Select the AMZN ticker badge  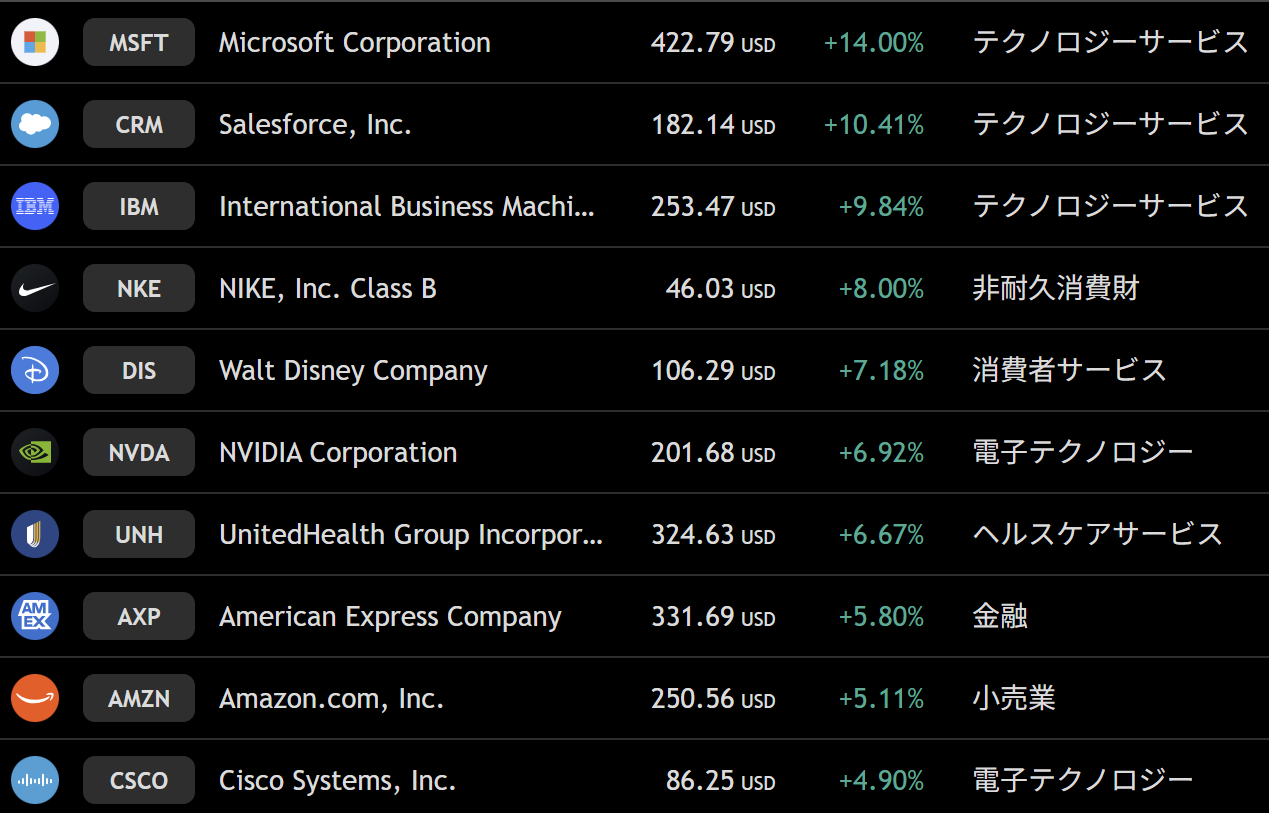(x=139, y=699)
